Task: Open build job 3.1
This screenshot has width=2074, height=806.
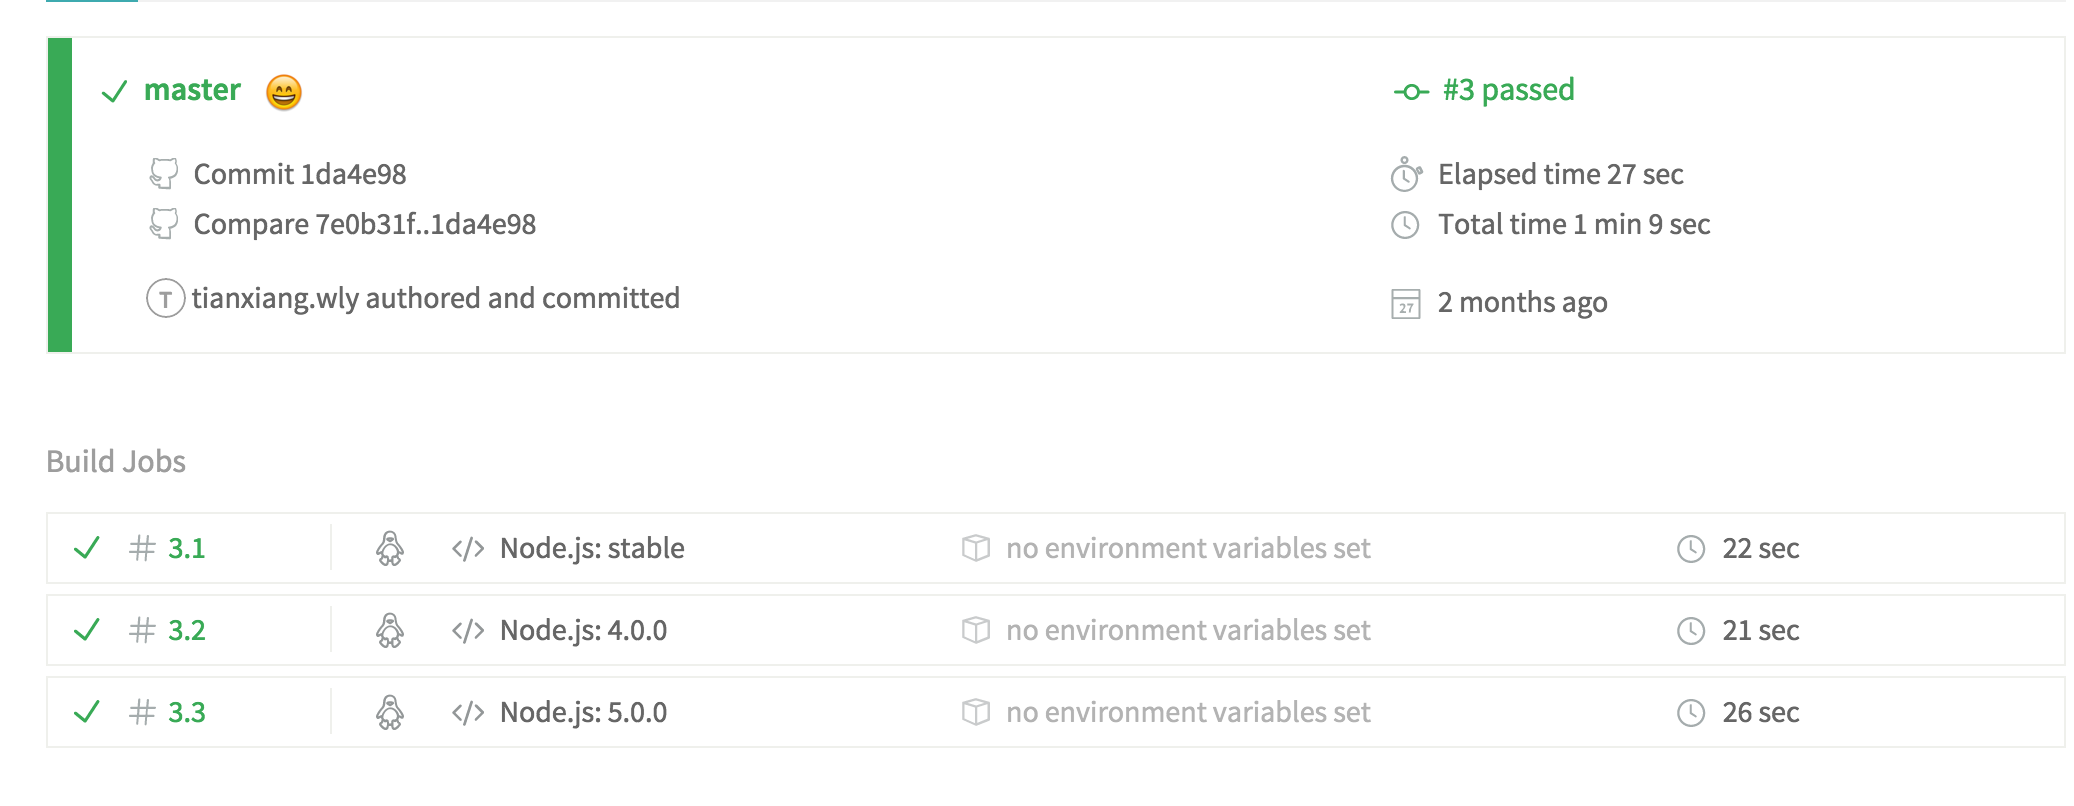Action: pos(186,548)
